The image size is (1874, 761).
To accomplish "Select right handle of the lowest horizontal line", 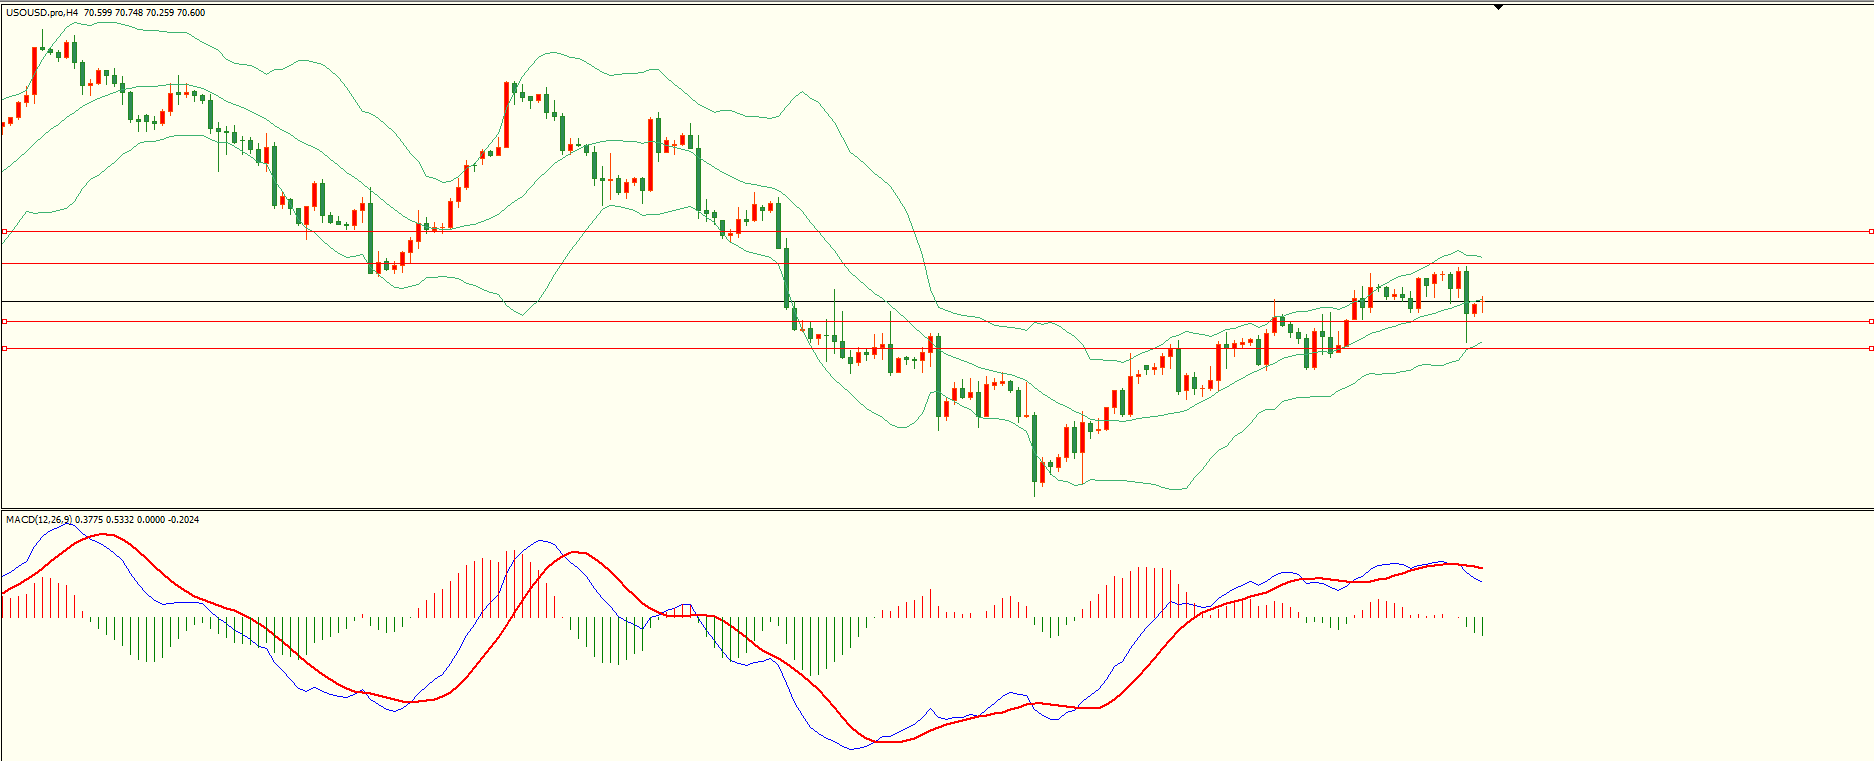I will click(x=1871, y=348).
